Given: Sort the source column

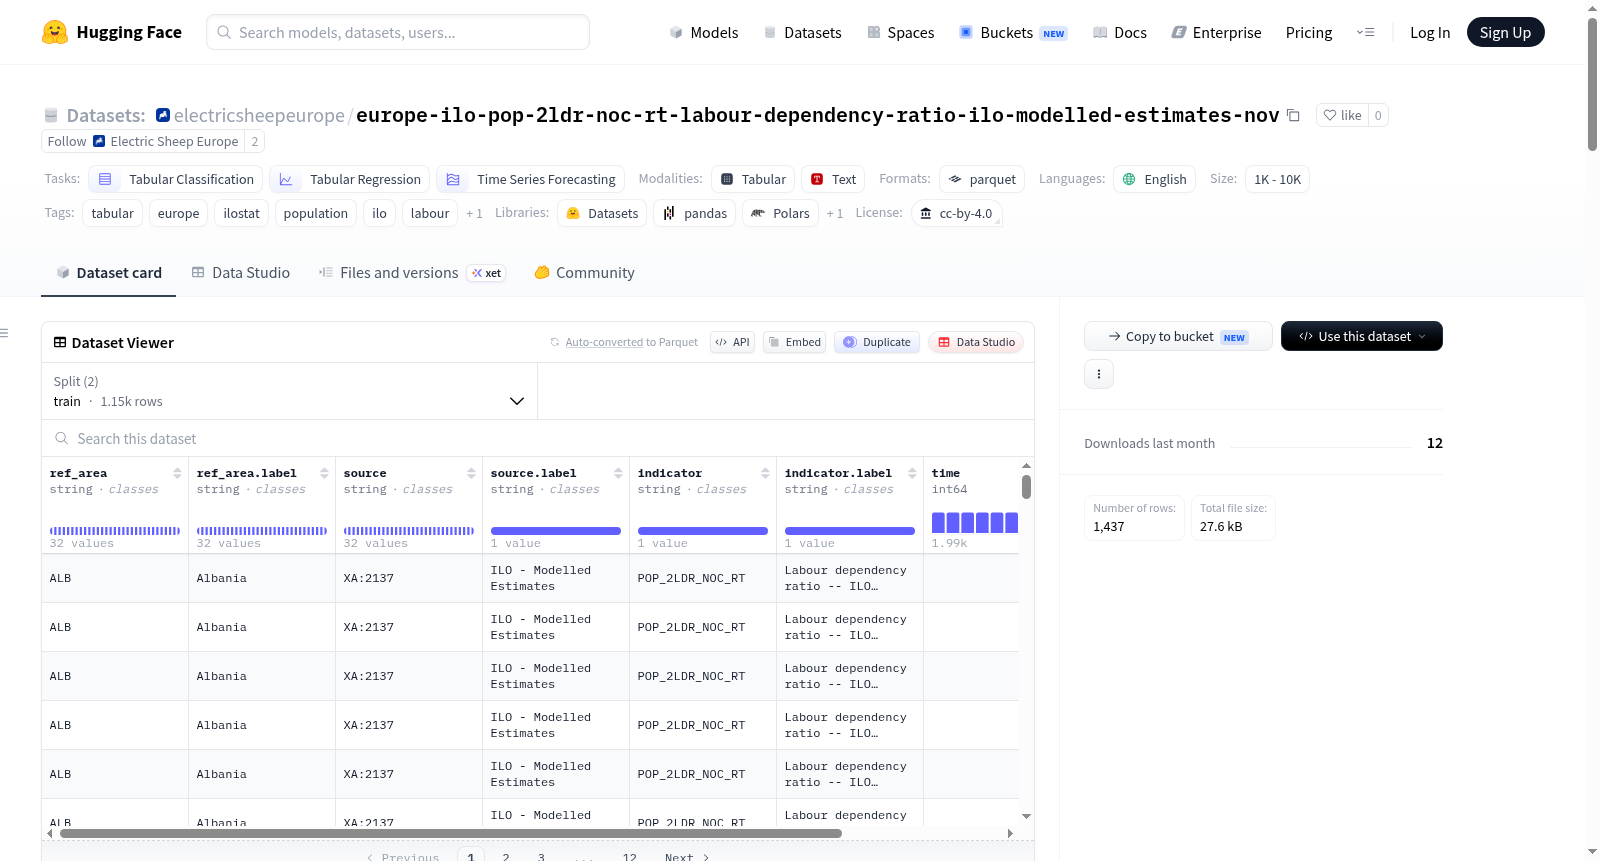Looking at the screenshot, I should pos(471,473).
